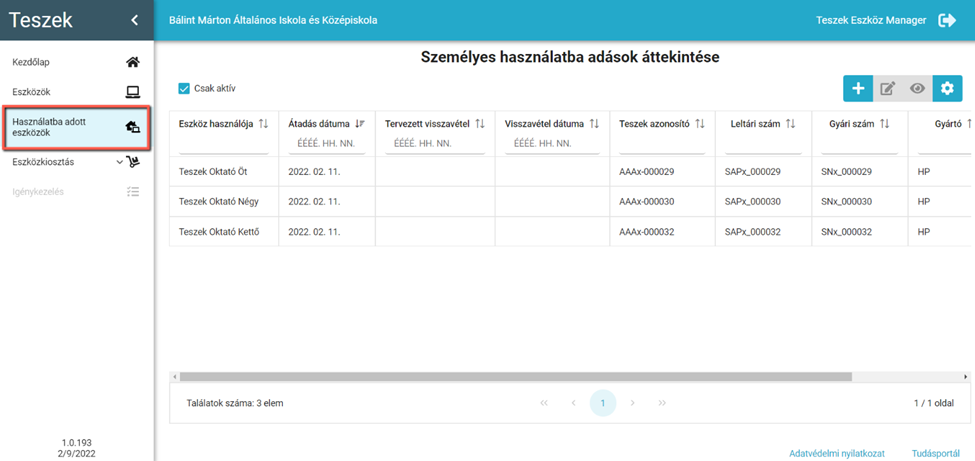The height and width of the screenshot is (461, 975).
Task: Collapse the Teszek sidebar with the chevron
Action: (x=134, y=21)
